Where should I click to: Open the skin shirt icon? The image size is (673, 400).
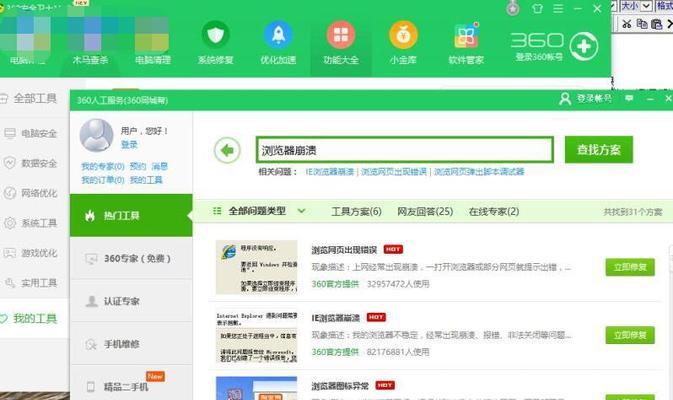pyautogui.click(x=537, y=8)
